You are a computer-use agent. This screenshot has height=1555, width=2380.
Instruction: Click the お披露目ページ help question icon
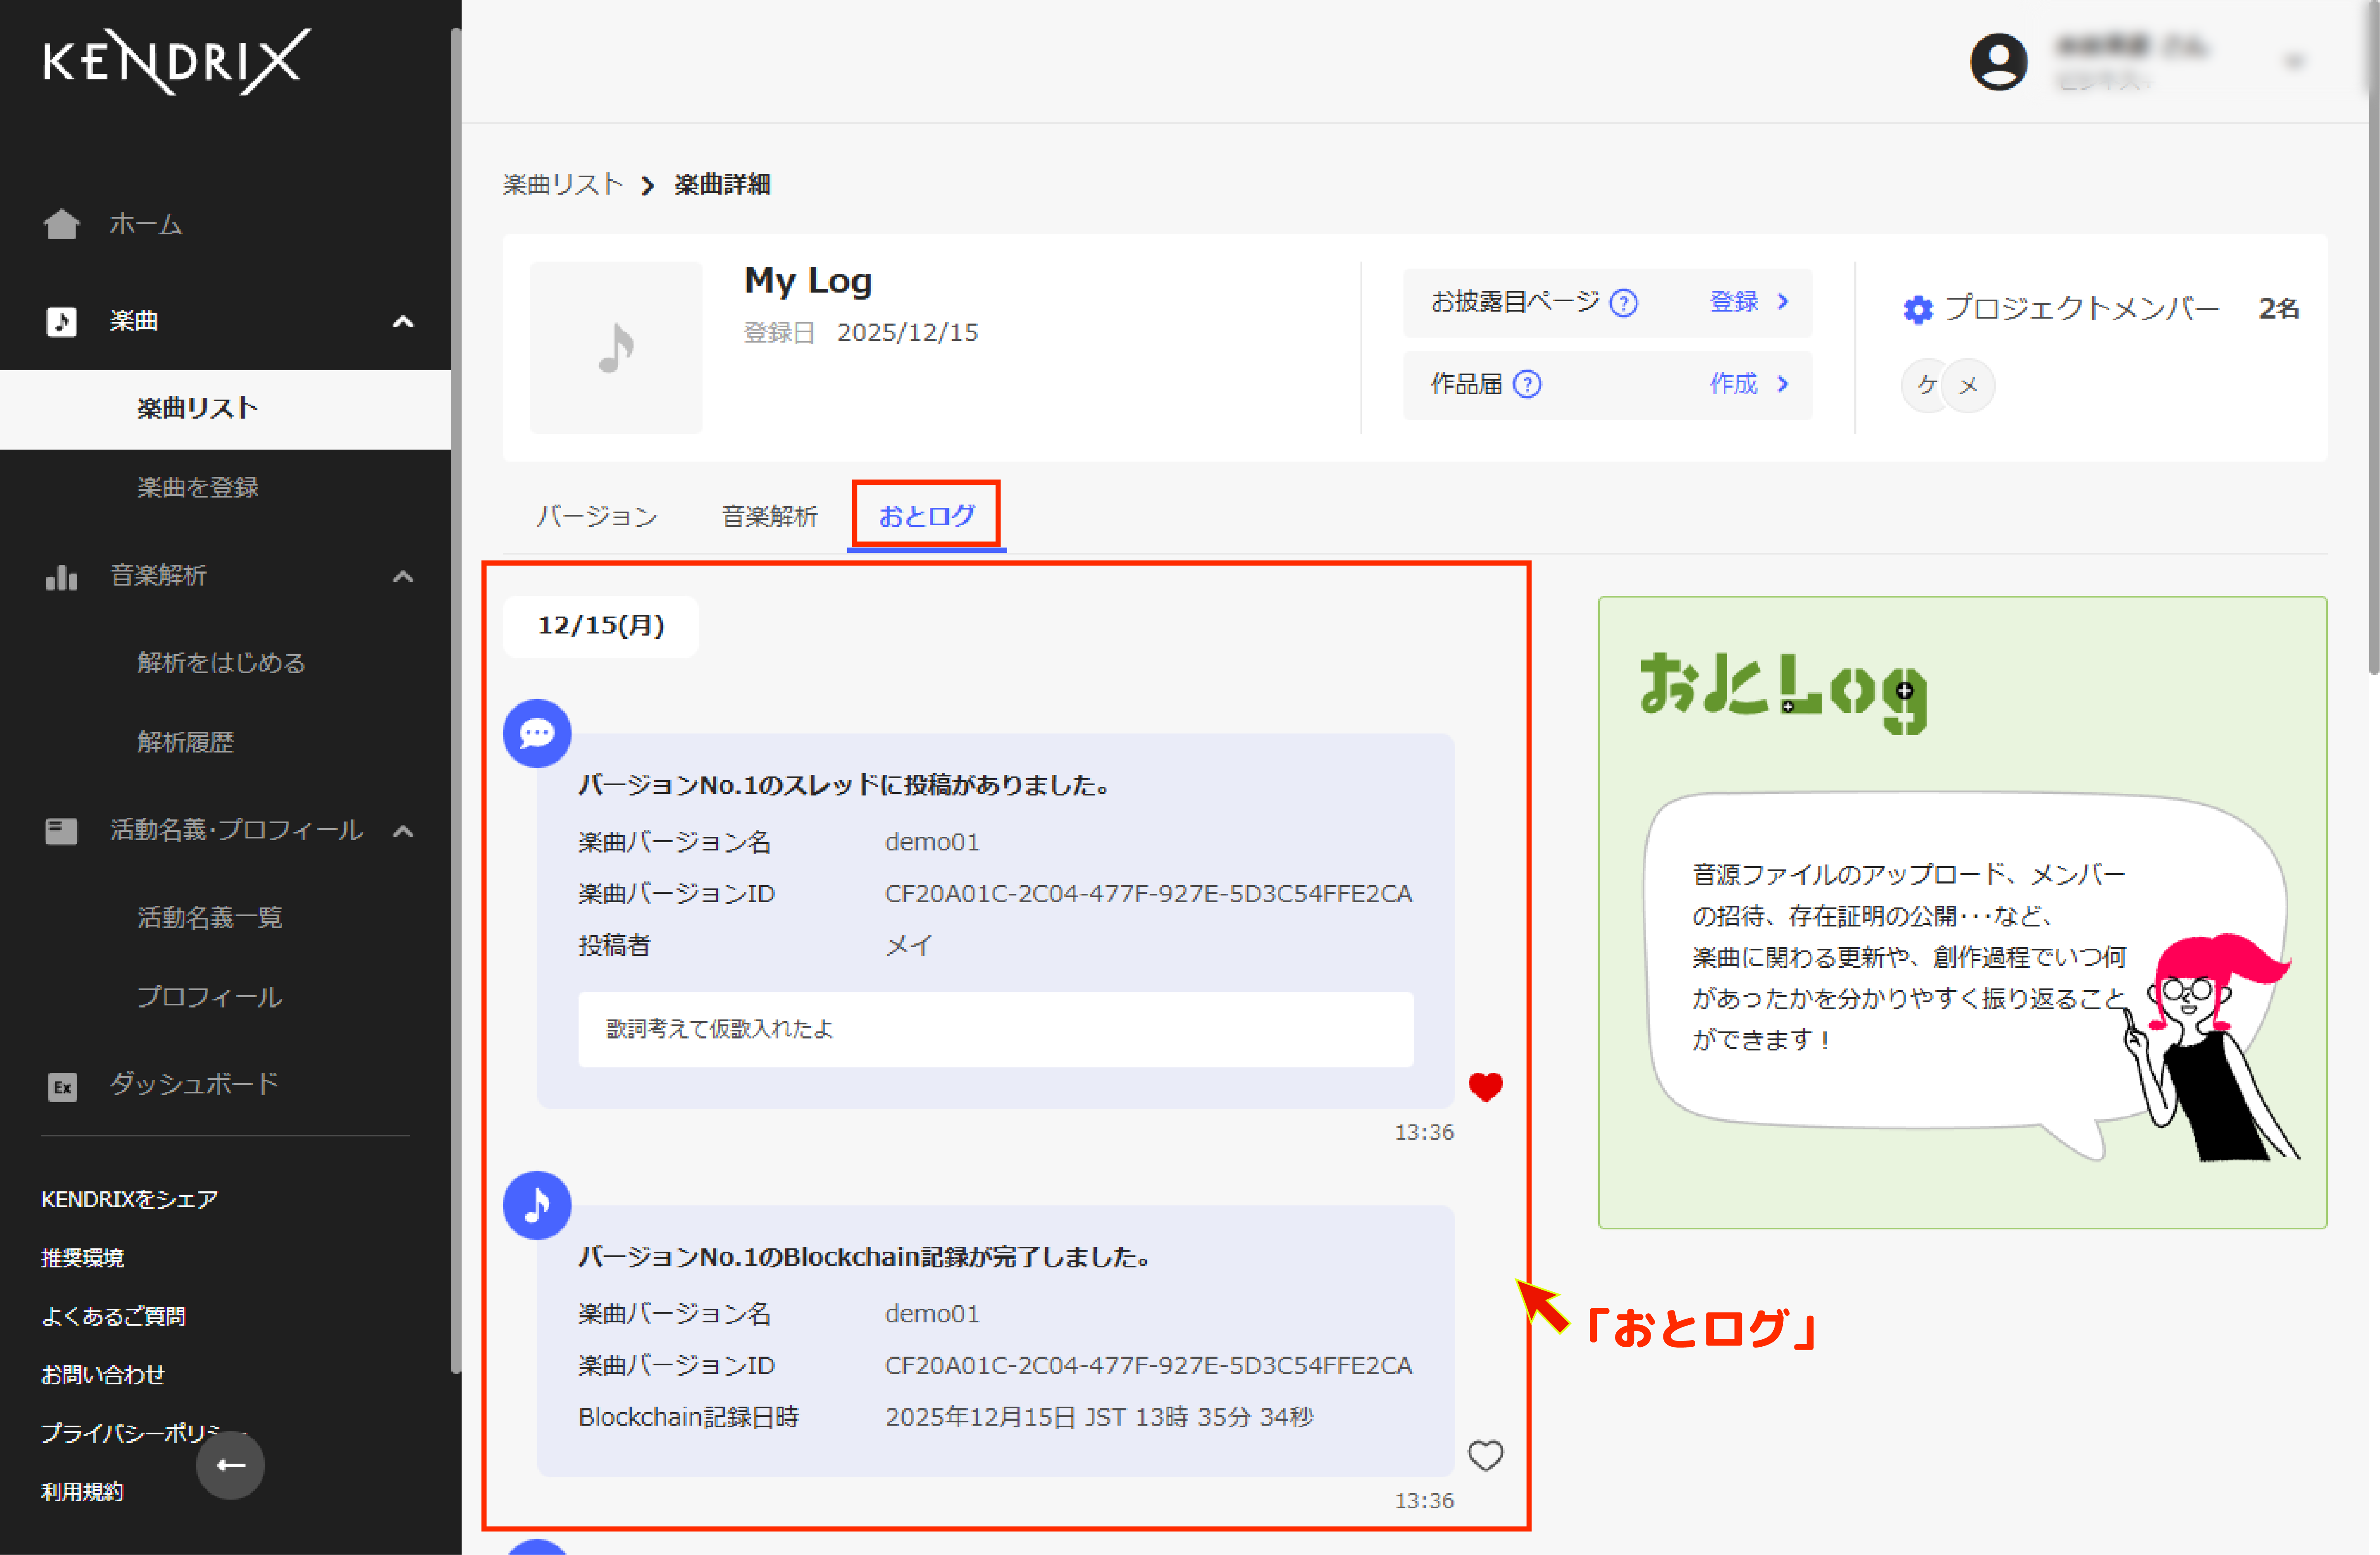point(1624,302)
